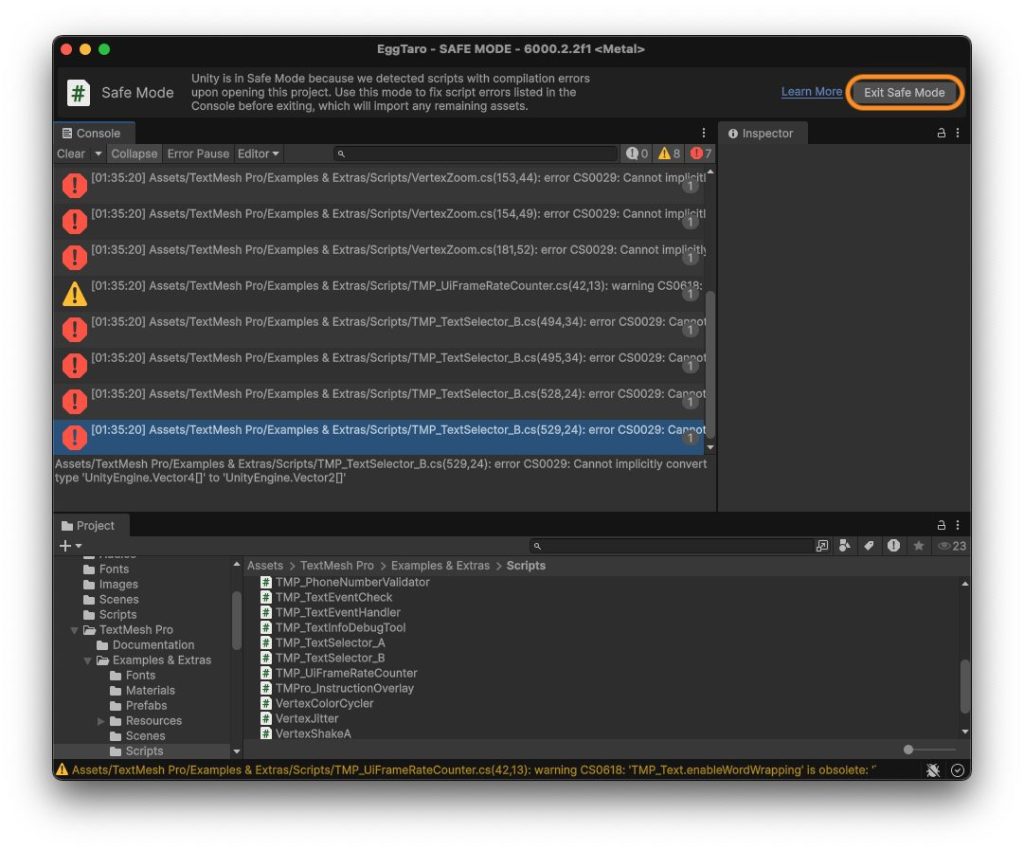Open the Learn More link

pyautogui.click(x=811, y=91)
